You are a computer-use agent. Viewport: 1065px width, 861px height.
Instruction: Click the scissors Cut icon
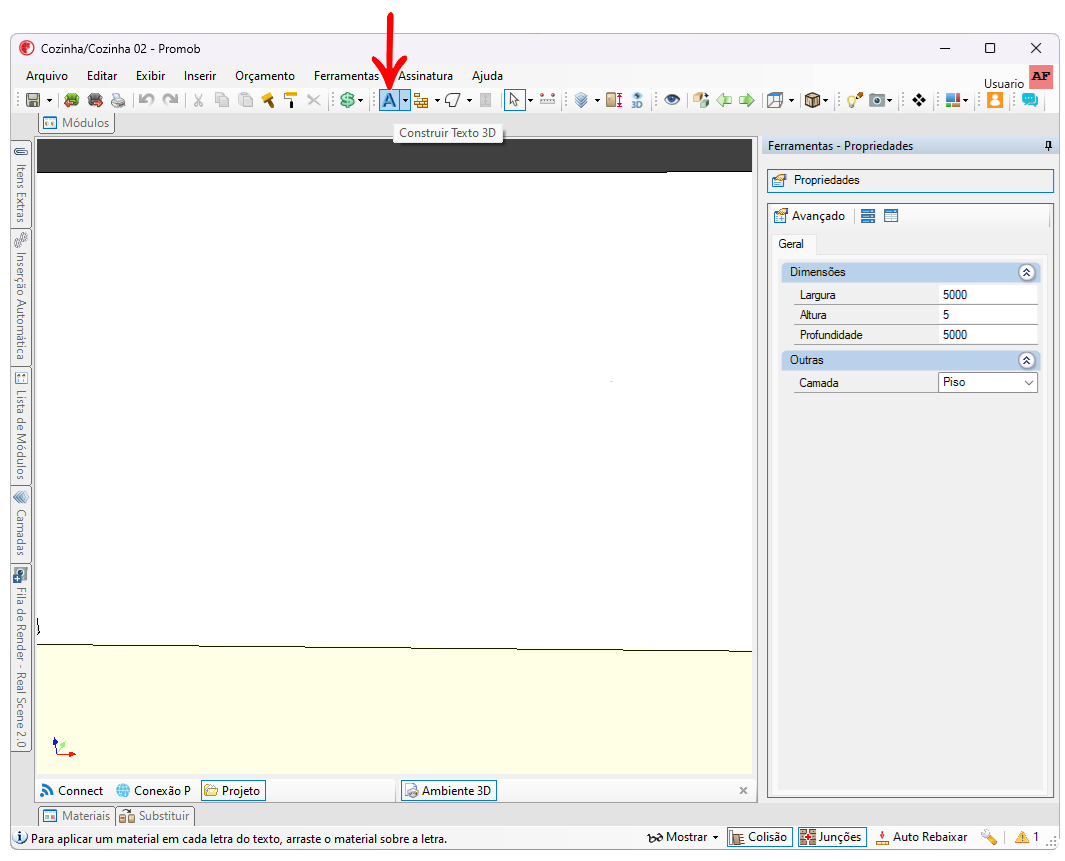pos(198,100)
